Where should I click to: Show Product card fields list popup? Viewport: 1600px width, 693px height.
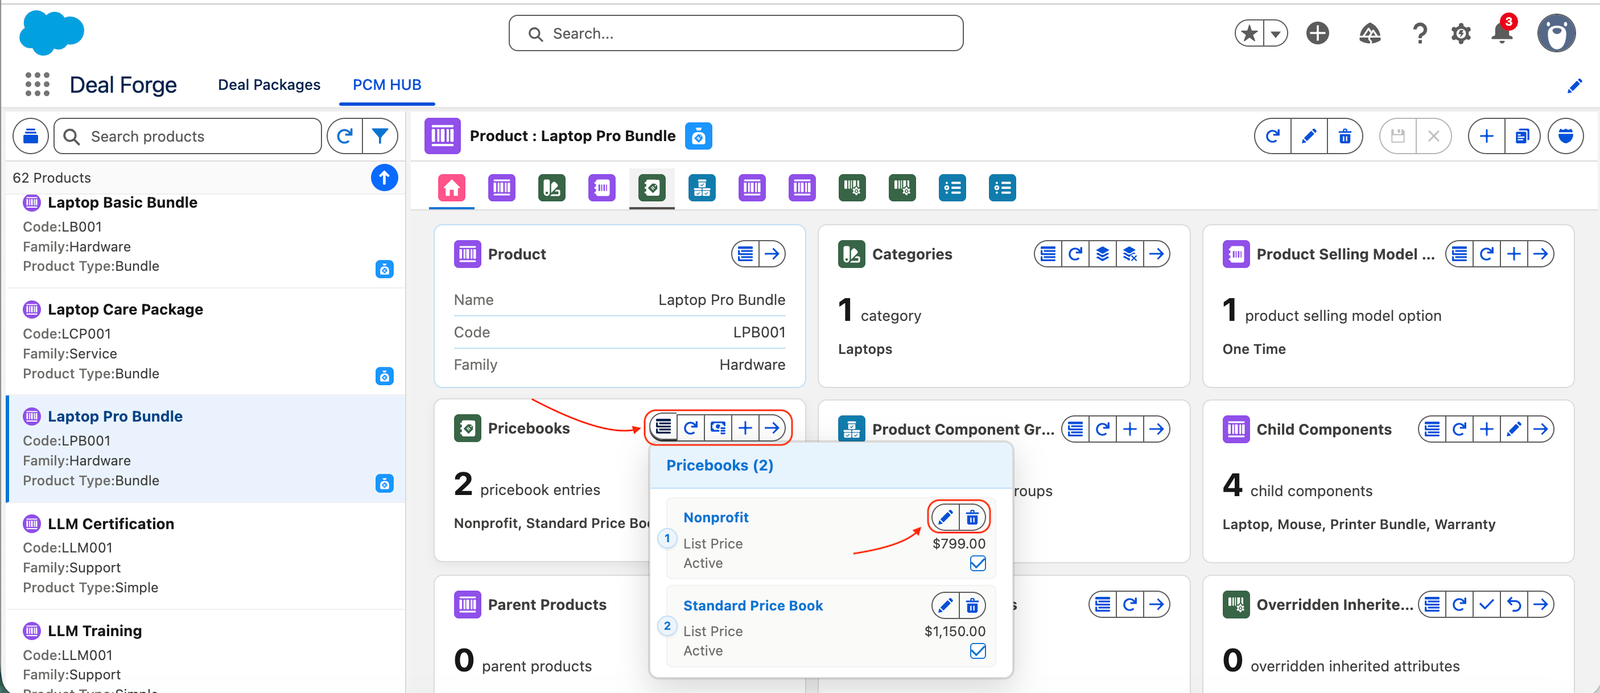pyautogui.click(x=745, y=254)
